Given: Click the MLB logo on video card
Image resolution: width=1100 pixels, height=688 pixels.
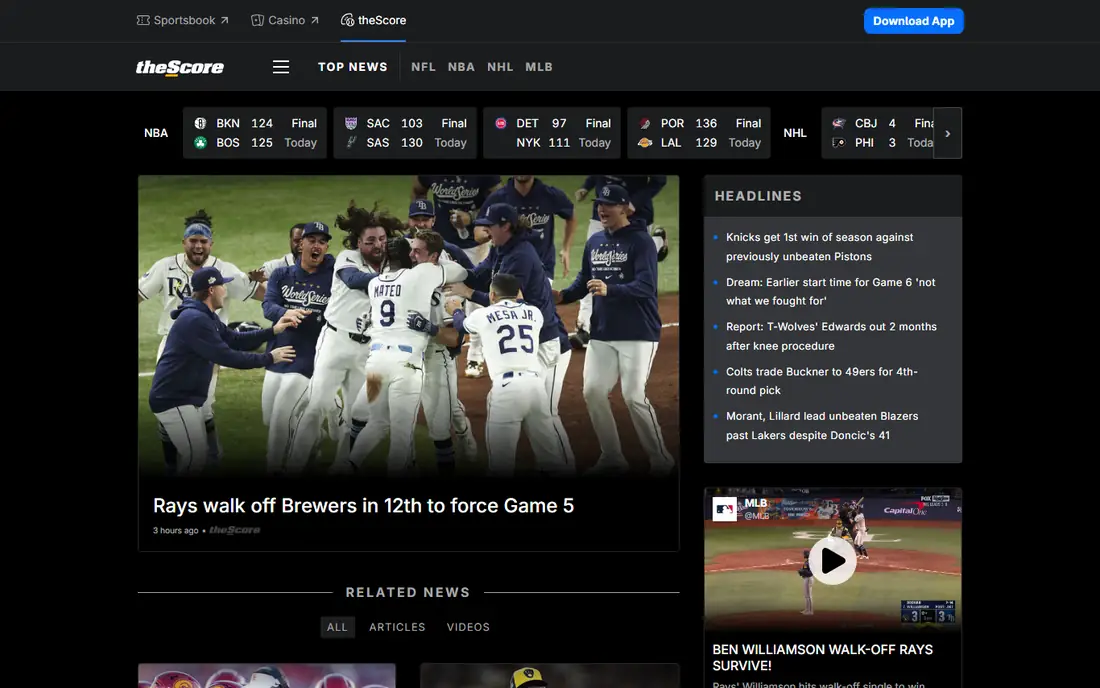Looking at the screenshot, I should click(x=725, y=509).
